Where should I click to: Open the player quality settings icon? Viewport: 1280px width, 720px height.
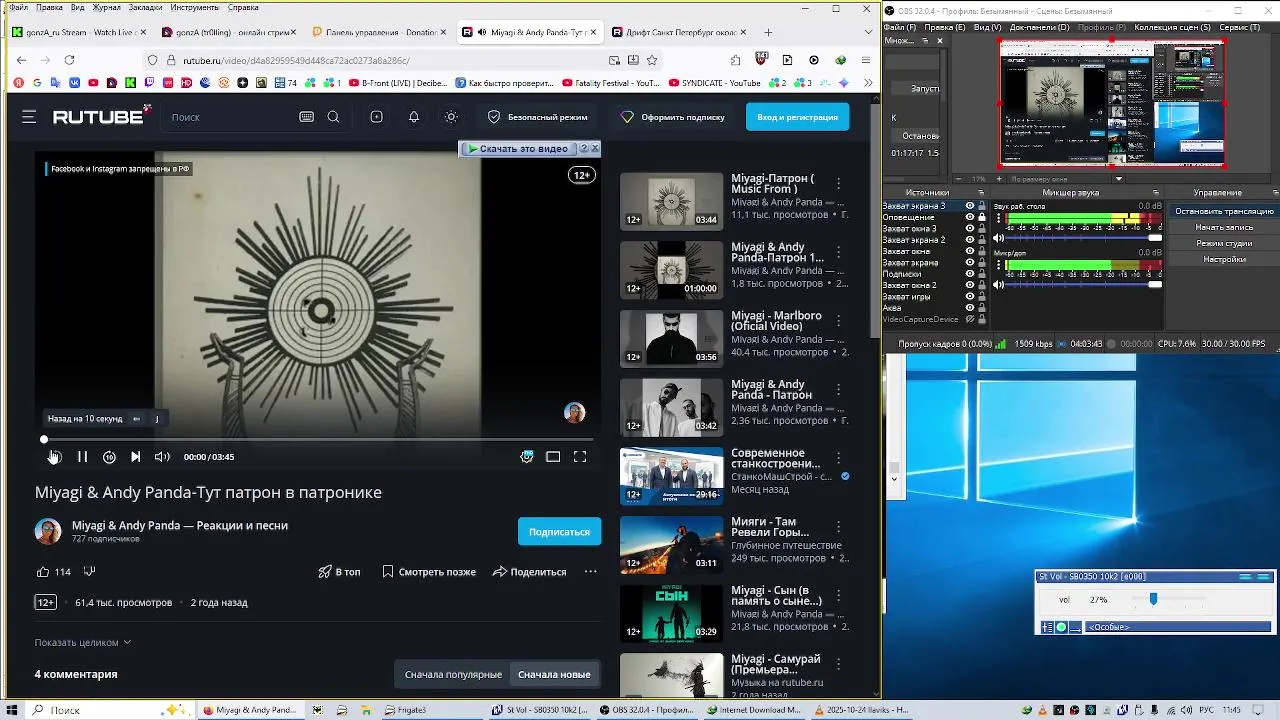(527, 457)
